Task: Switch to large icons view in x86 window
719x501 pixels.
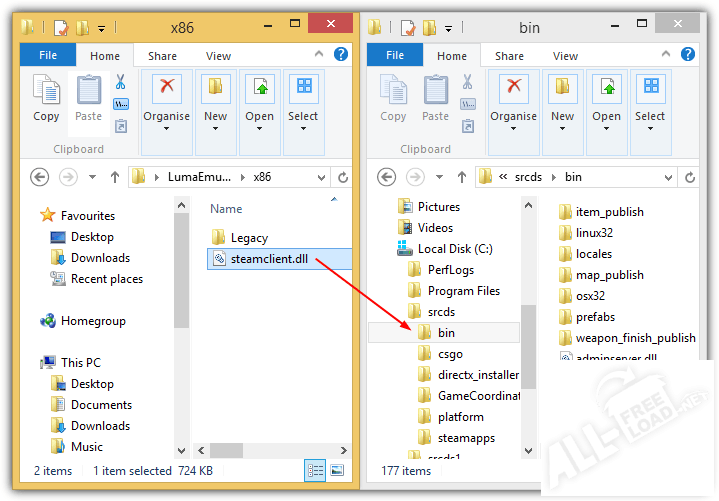Action: [337, 470]
